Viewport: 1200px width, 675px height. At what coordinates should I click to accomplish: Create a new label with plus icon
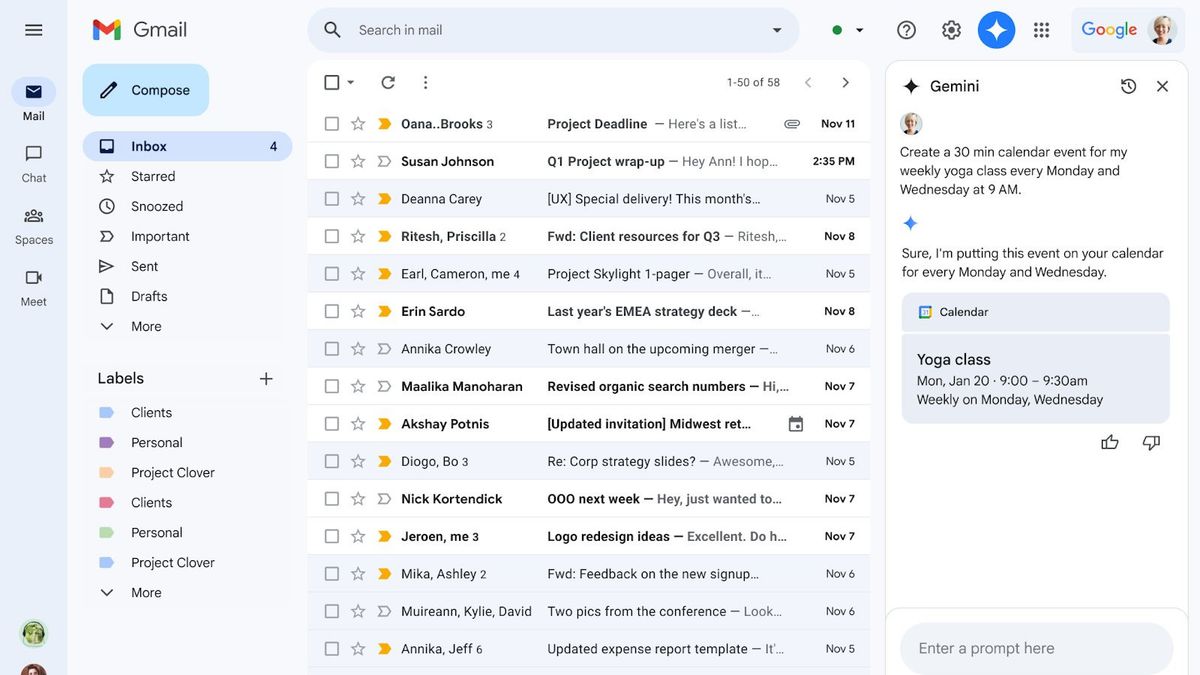pos(266,378)
